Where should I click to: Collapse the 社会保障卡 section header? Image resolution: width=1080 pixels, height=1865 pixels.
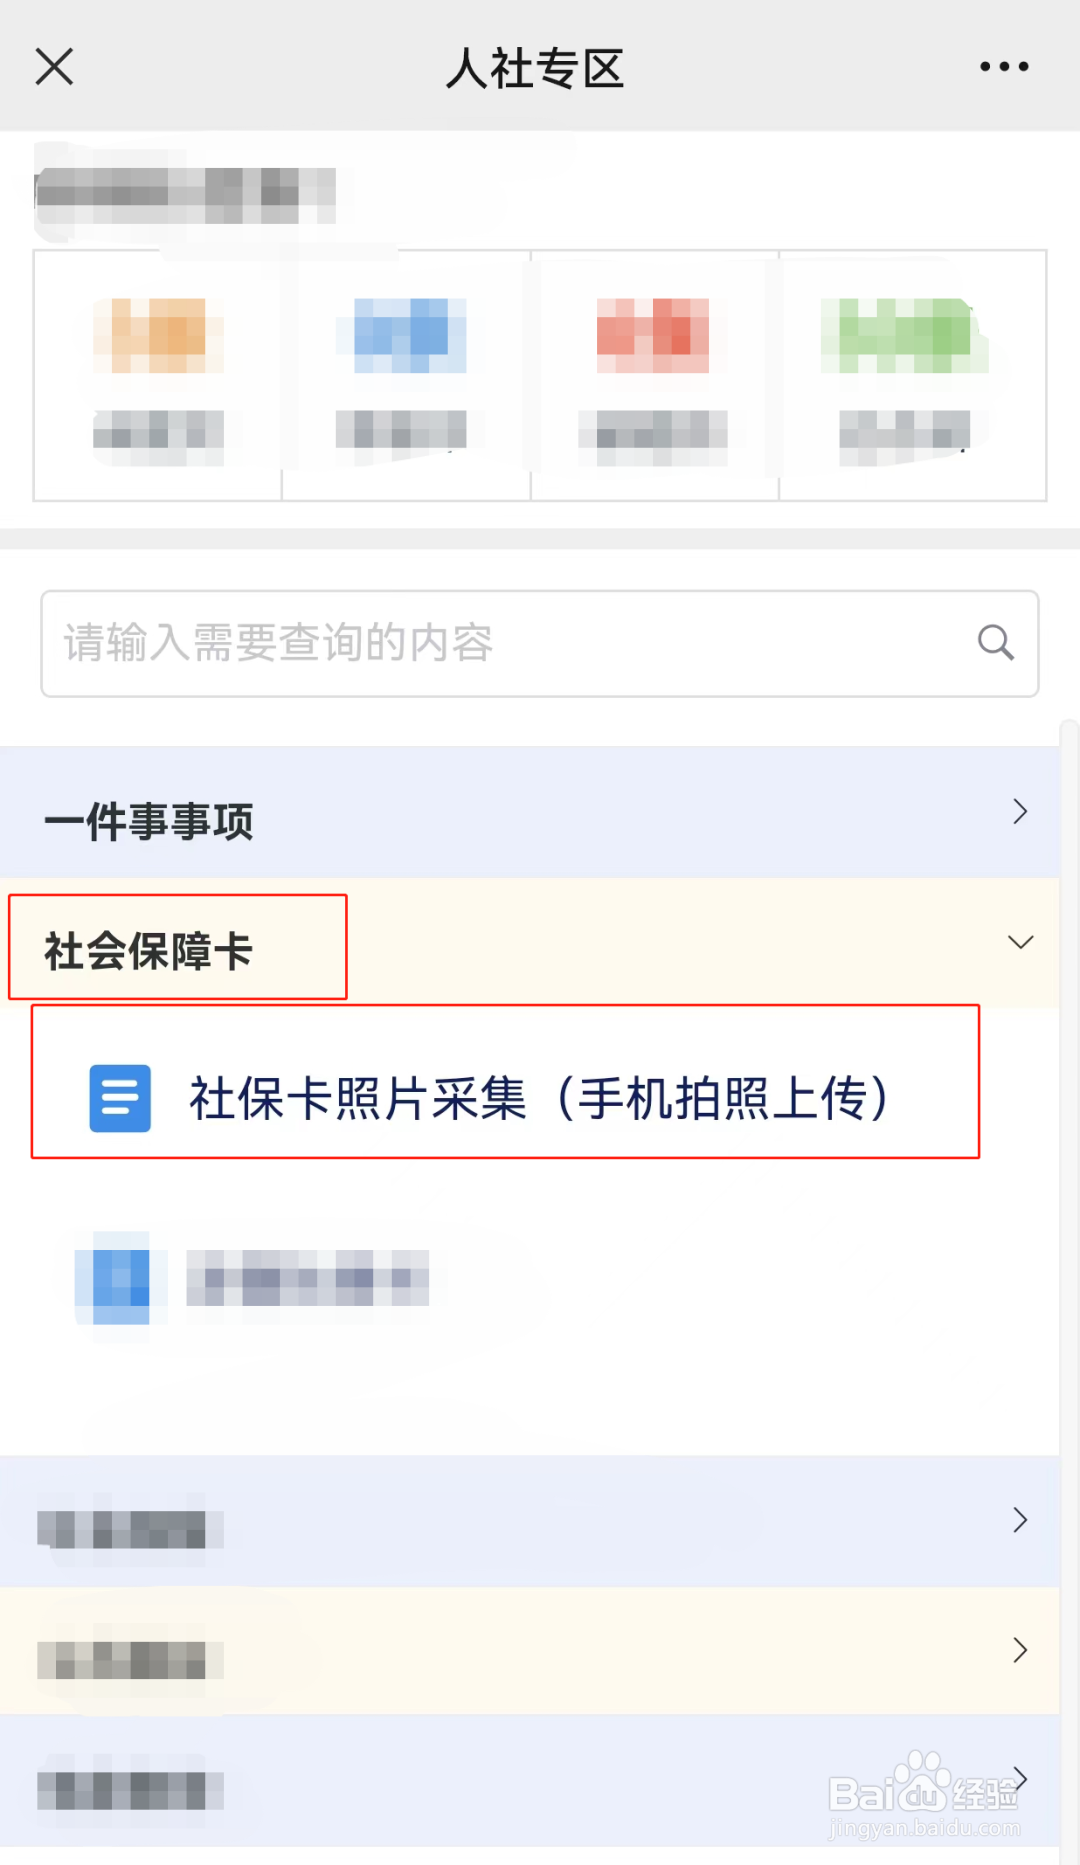pos(530,943)
